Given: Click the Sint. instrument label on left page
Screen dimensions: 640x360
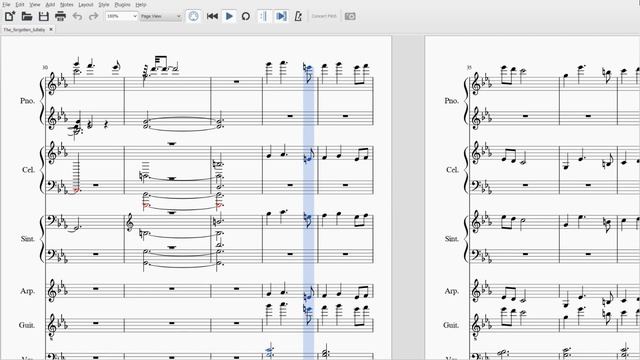Looking at the screenshot, I should tap(27, 239).
